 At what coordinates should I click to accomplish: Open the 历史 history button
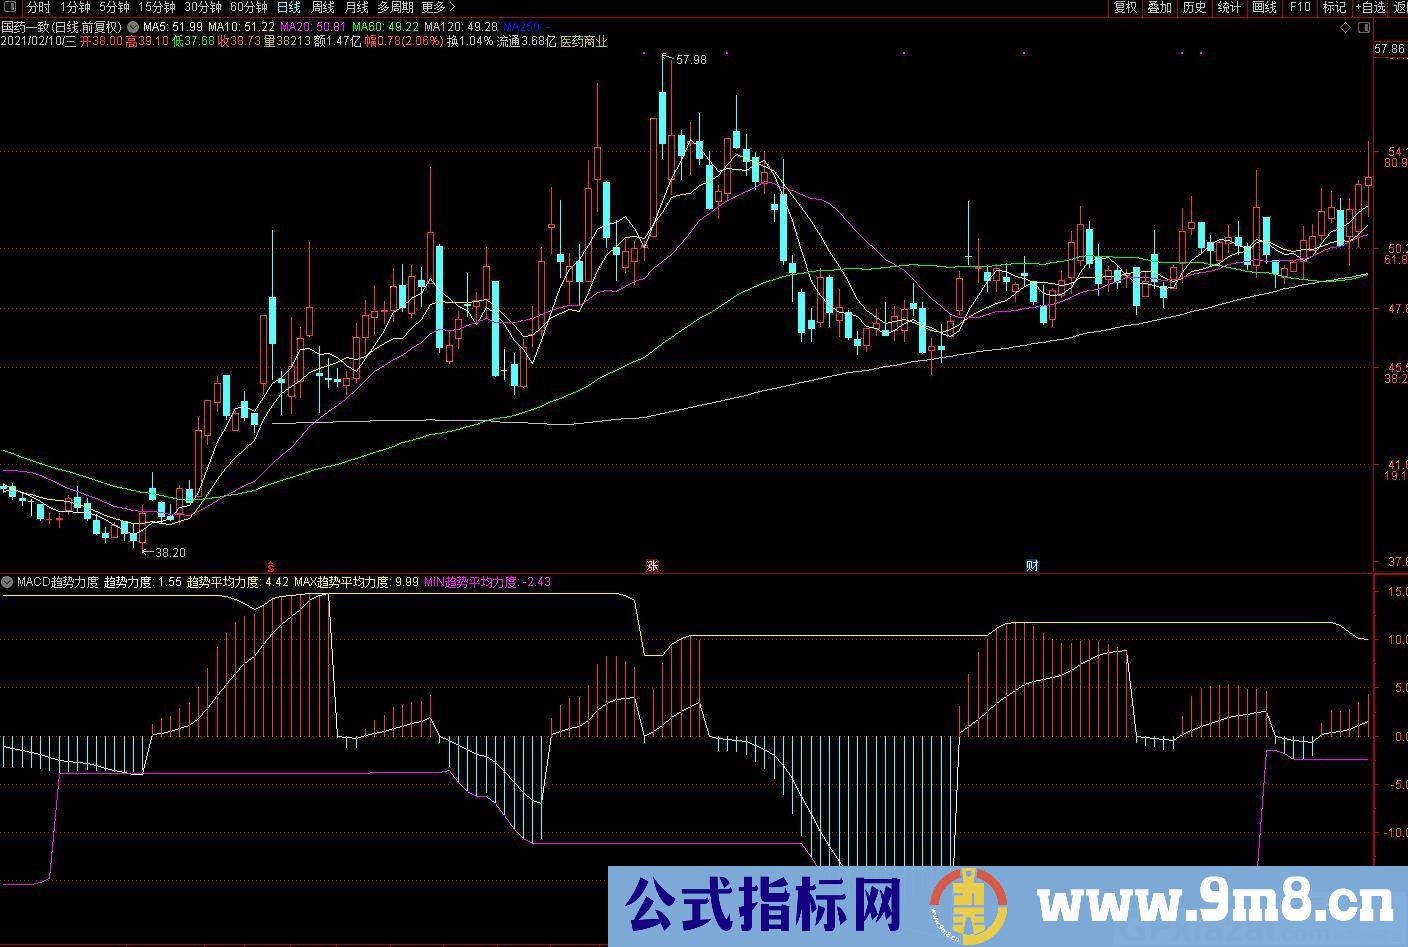(1194, 7)
